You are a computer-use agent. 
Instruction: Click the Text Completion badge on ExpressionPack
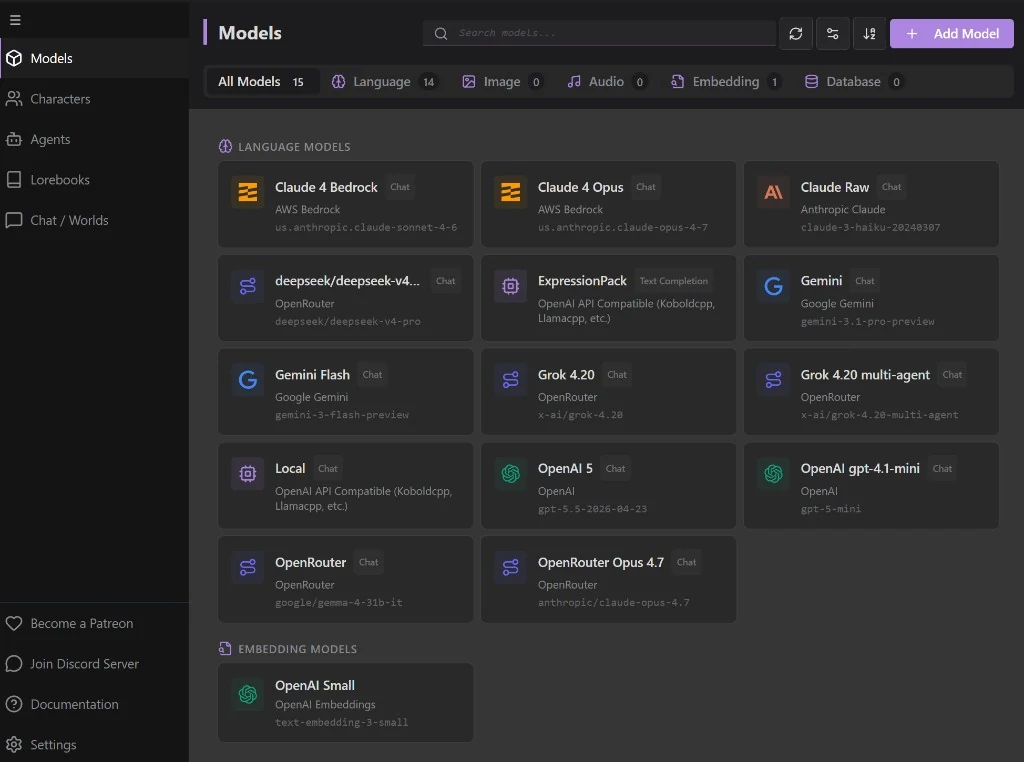click(673, 281)
